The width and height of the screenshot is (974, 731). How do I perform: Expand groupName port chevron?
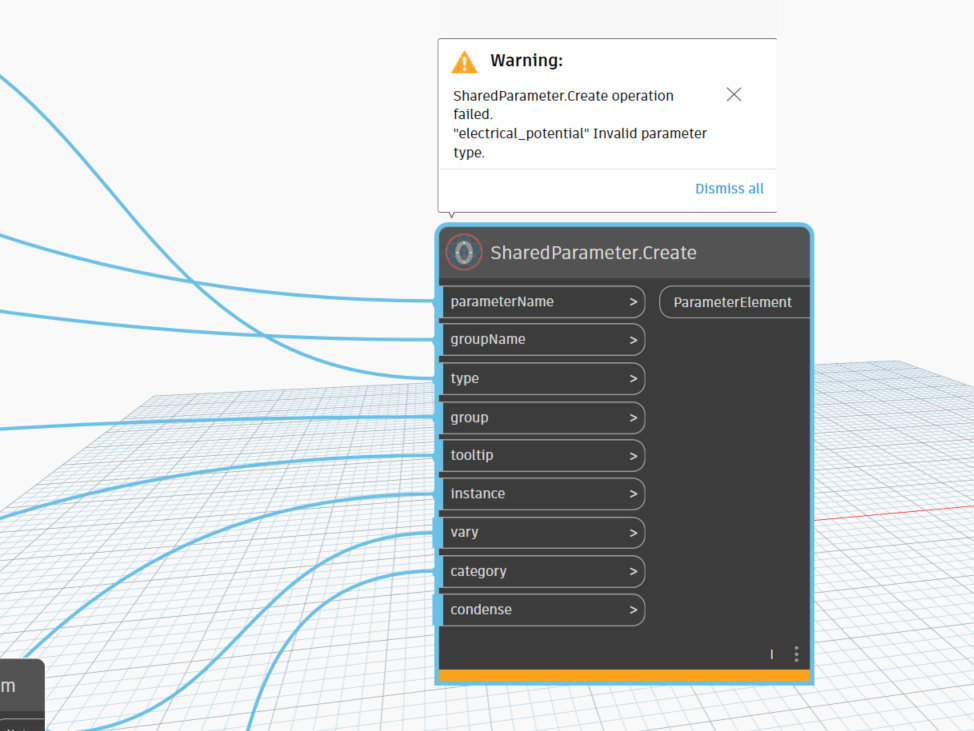[633, 340]
